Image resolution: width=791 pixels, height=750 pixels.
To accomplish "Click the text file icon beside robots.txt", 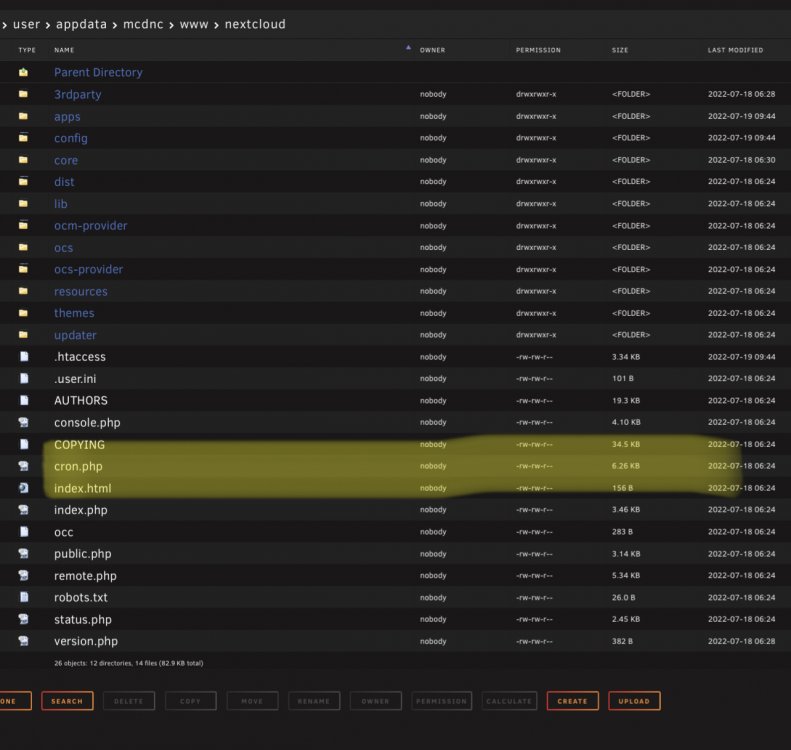I will (24, 597).
